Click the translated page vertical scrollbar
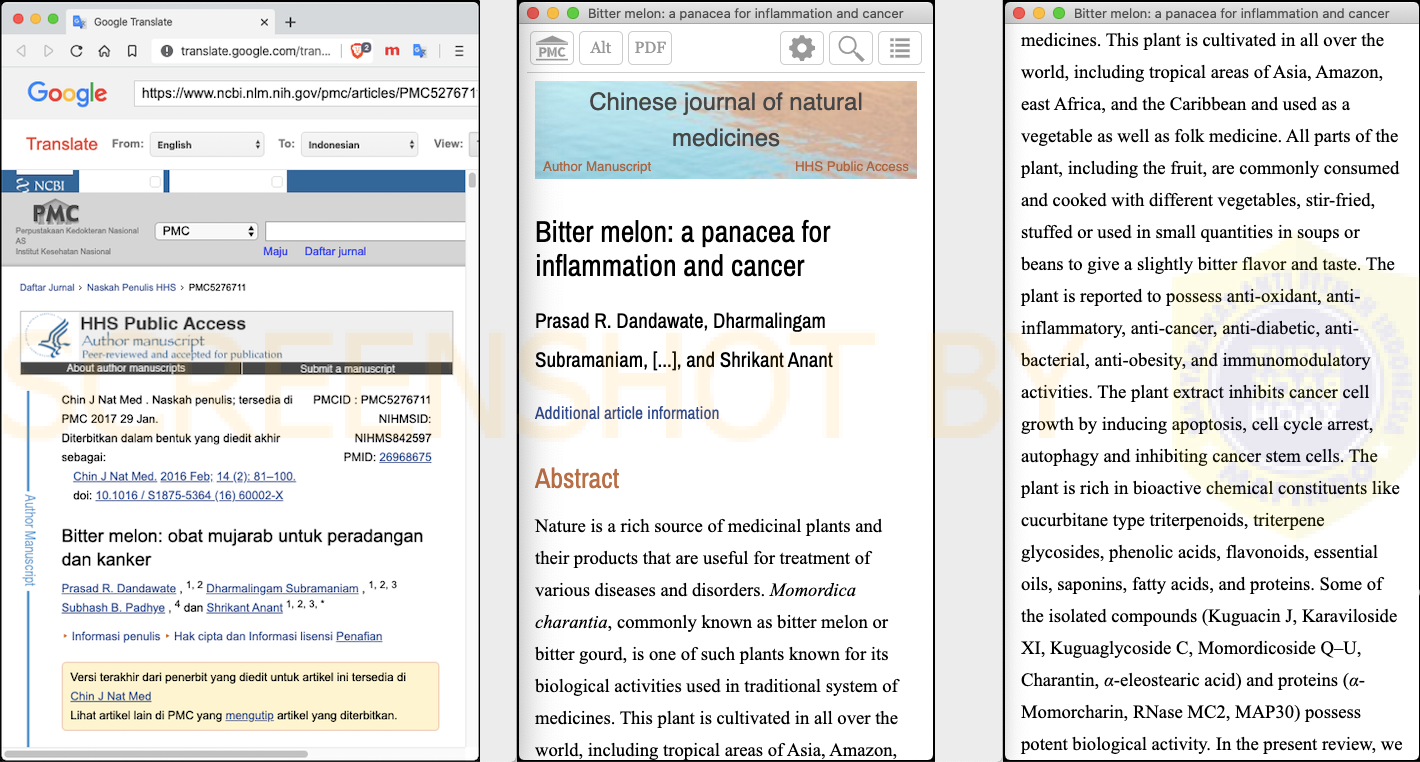Viewport: 1420px width, 762px height. [x=472, y=182]
